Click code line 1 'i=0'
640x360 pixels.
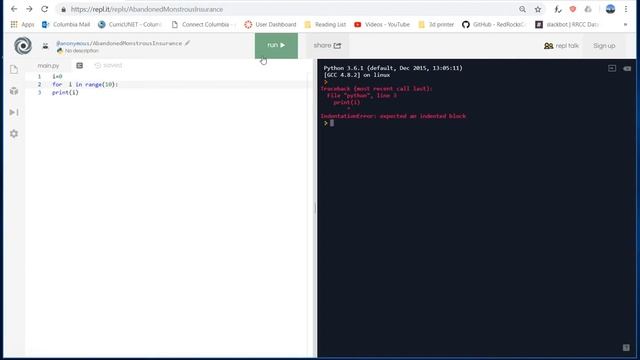coord(57,76)
